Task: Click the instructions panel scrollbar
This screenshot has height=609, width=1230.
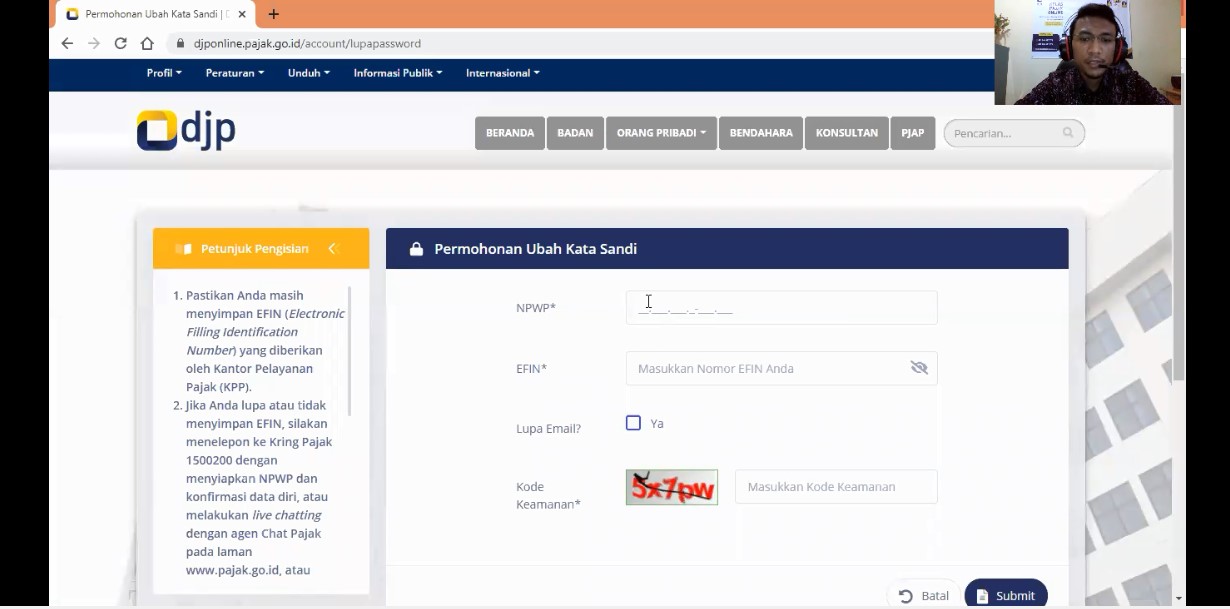Action: (x=349, y=350)
